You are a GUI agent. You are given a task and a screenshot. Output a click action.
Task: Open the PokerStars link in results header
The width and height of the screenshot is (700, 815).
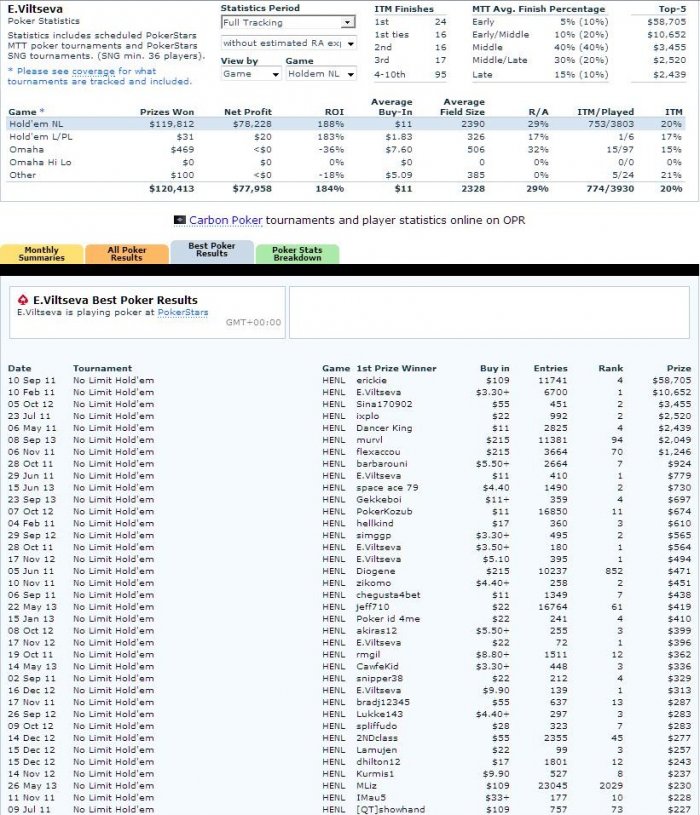(x=183, y=312)
